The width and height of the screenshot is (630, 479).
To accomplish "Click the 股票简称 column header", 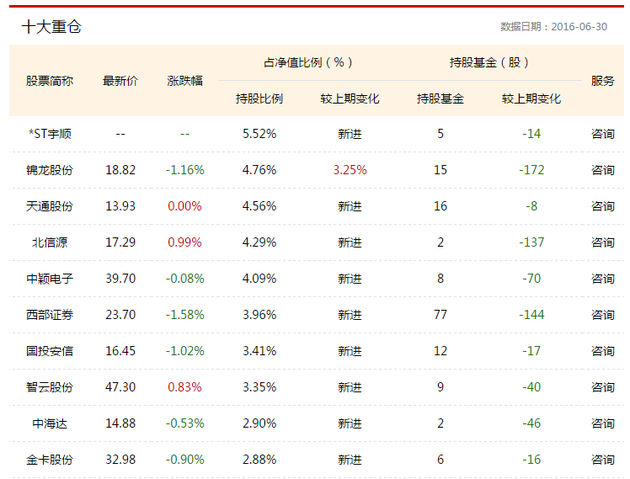I will [50, 81].
